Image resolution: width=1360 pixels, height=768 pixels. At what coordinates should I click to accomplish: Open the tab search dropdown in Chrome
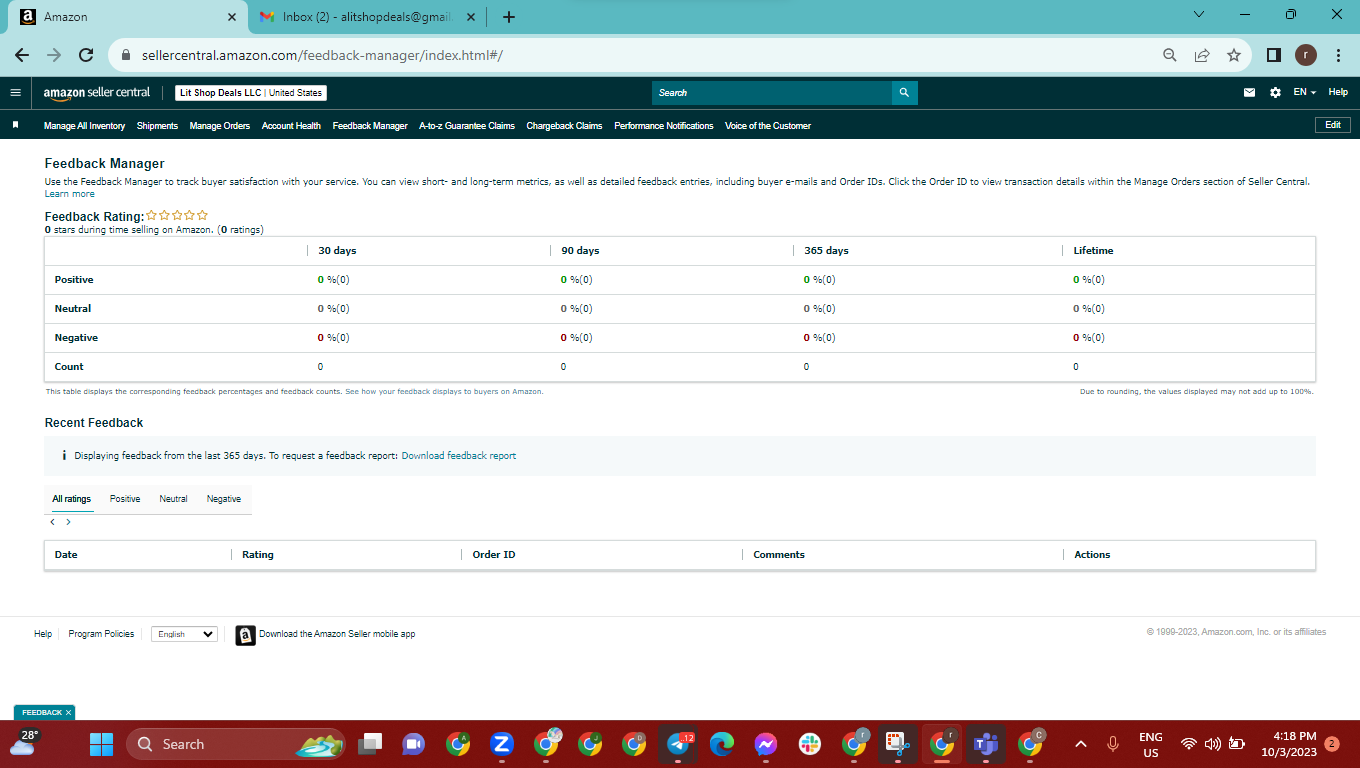(x=1199, y=15)
